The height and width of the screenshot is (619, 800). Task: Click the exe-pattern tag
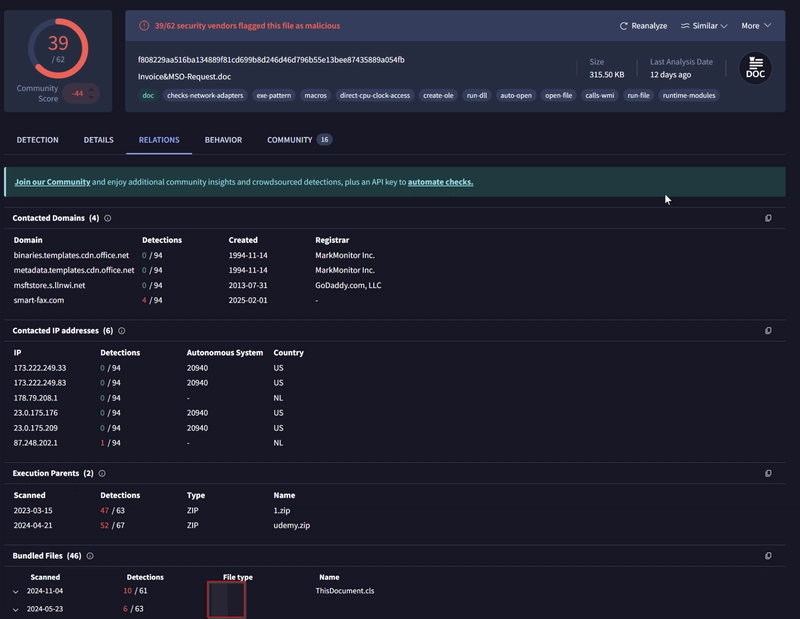pyautogui.click(x=273, y=95)
